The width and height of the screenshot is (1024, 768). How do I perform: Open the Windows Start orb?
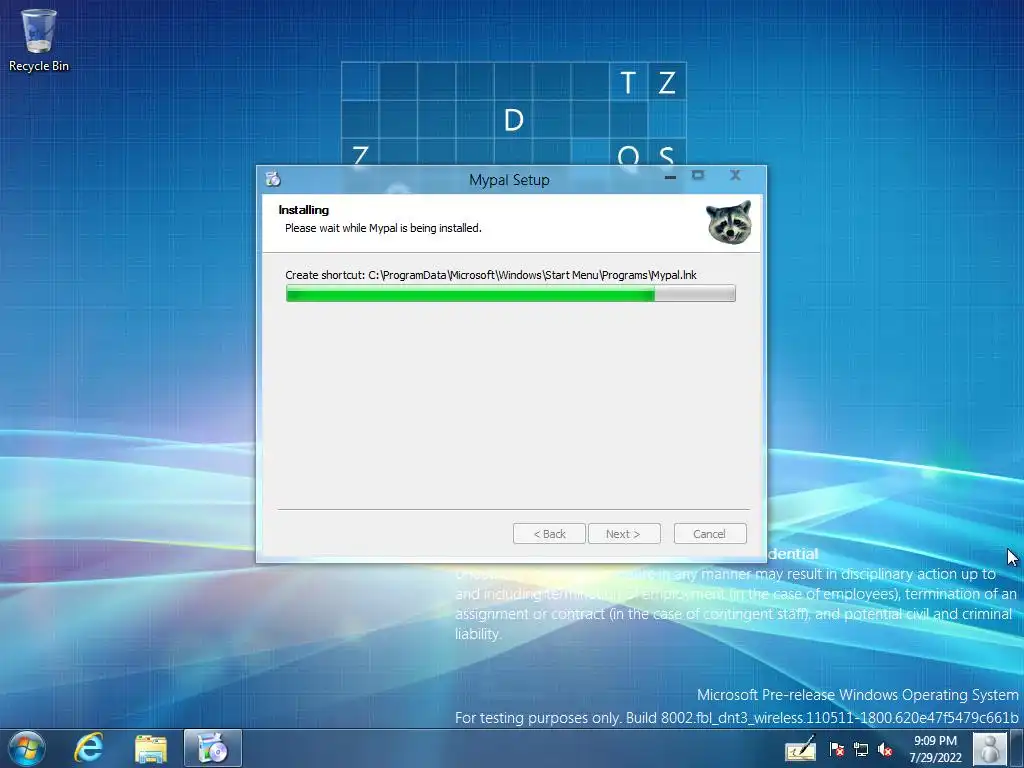pyautogui.click(x=27, y=748)
